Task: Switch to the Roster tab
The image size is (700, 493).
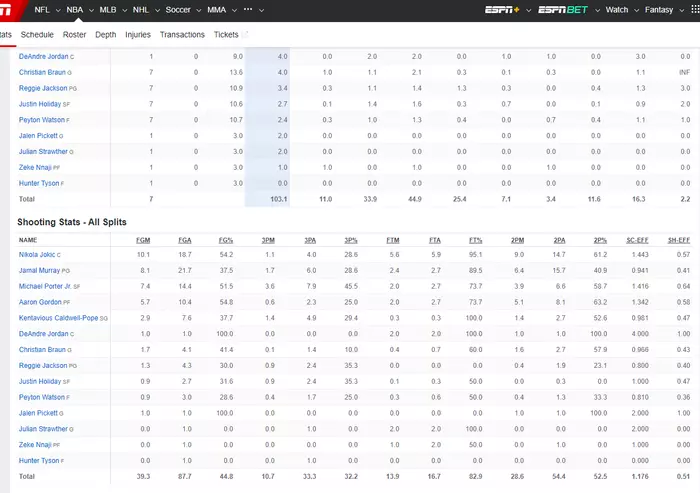Action: pos(74,34)
